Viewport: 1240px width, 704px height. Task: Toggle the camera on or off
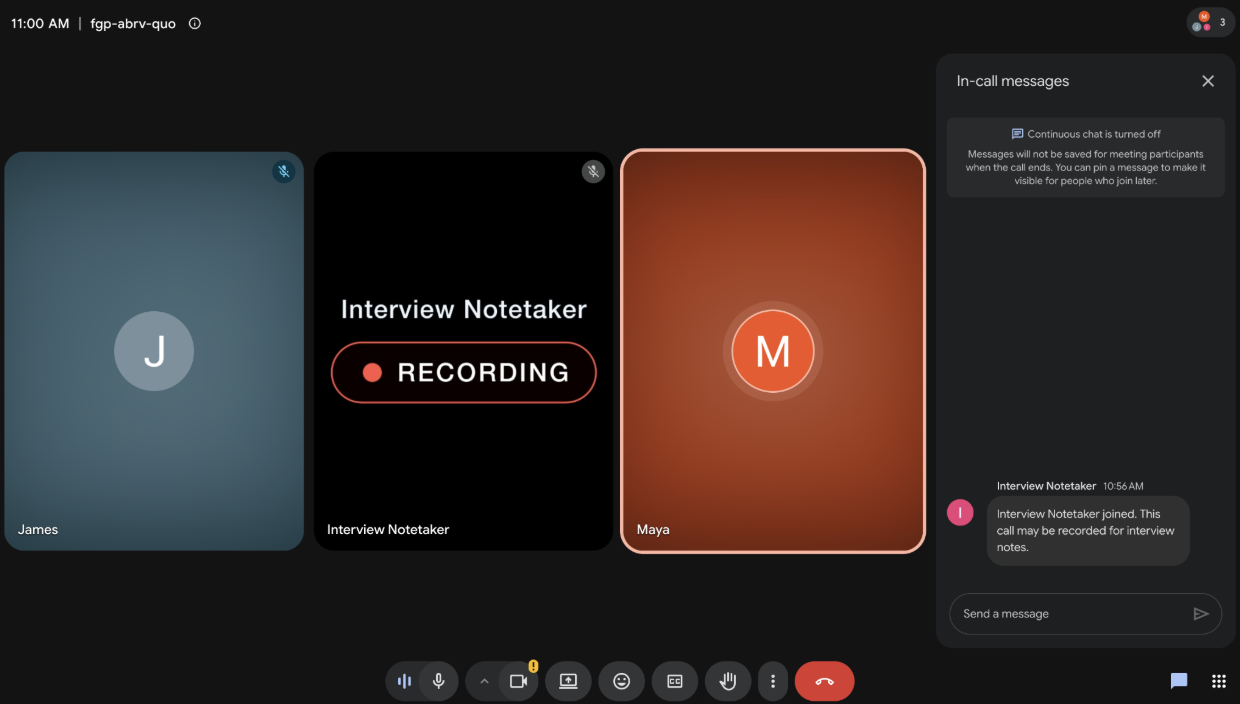[x=518, y=681]
